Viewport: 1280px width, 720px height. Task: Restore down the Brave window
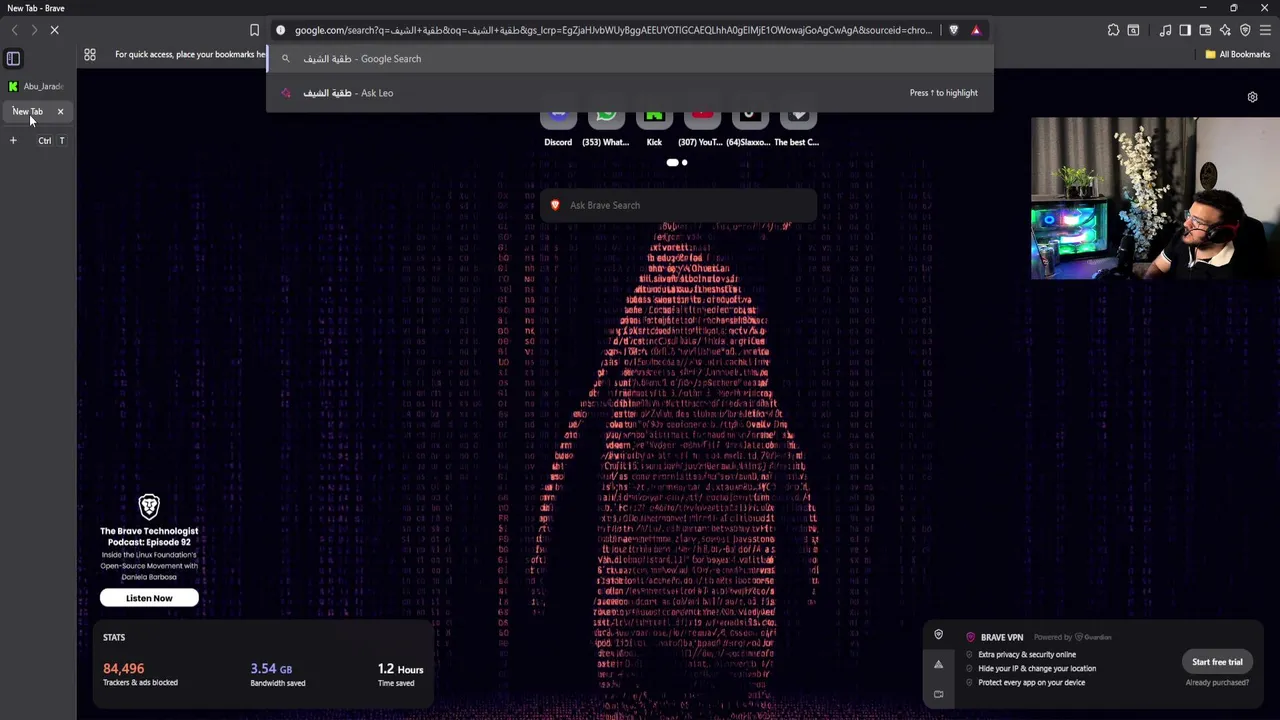coord(1233,8)
